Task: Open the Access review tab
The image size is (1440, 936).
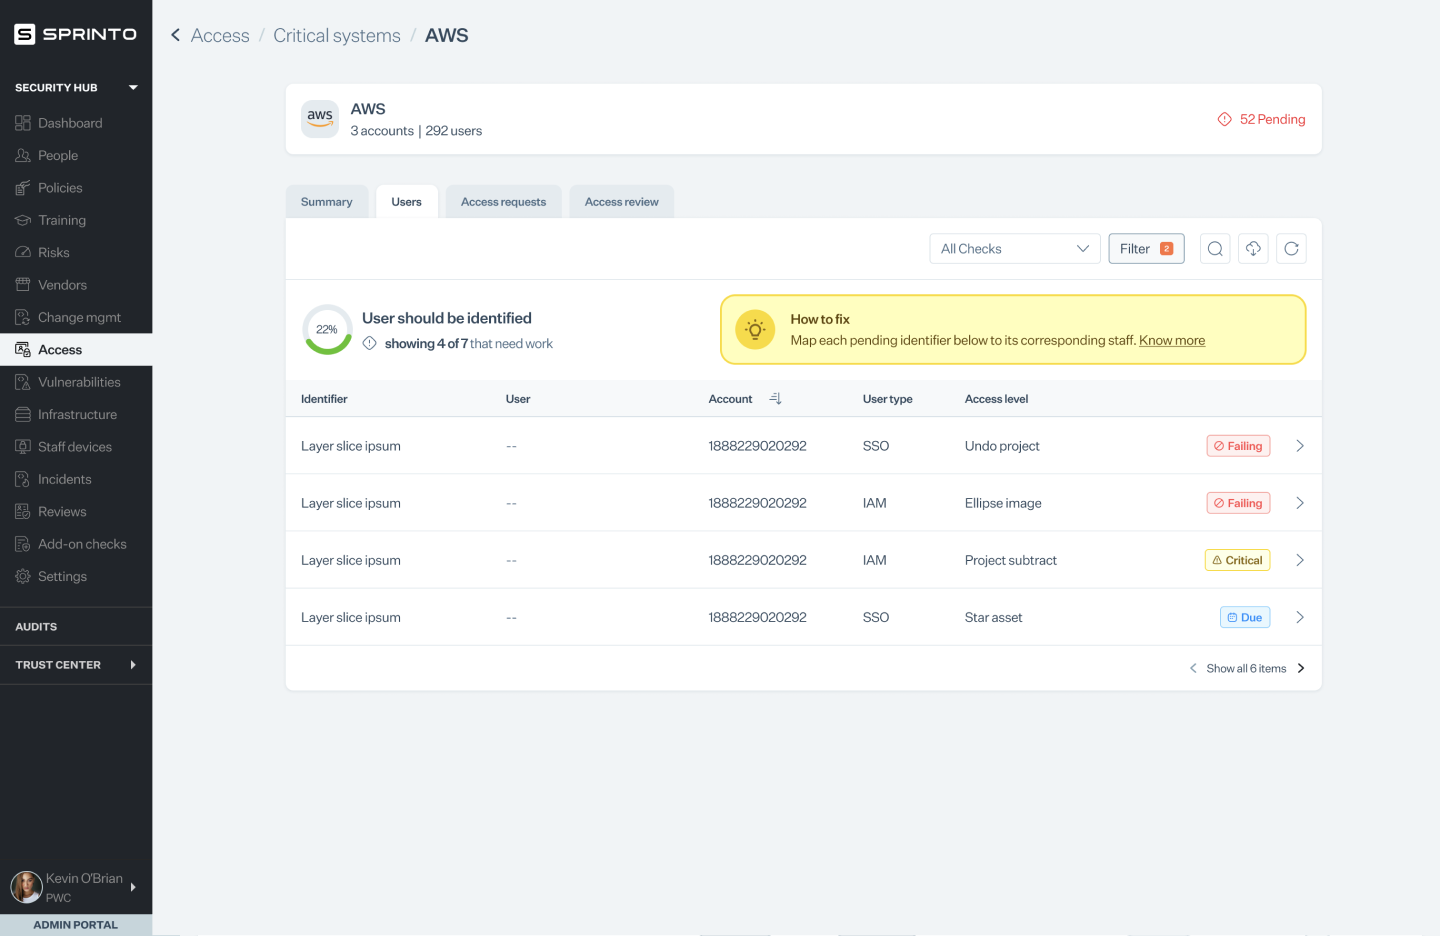Action: (x=621, y=202)
